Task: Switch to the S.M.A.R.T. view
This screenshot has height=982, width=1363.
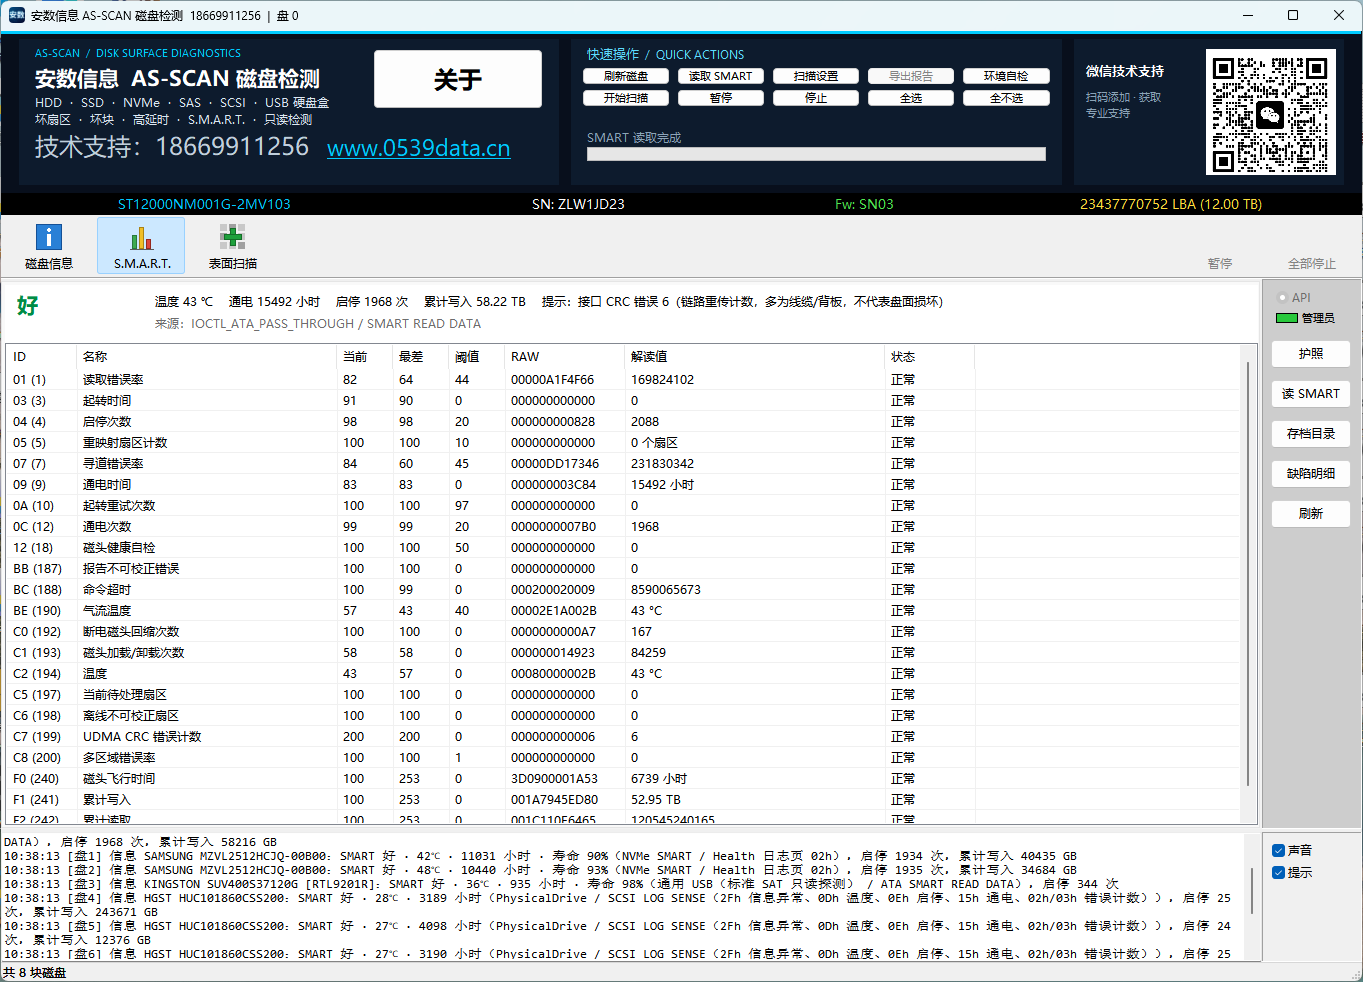Action: (141, 246)
